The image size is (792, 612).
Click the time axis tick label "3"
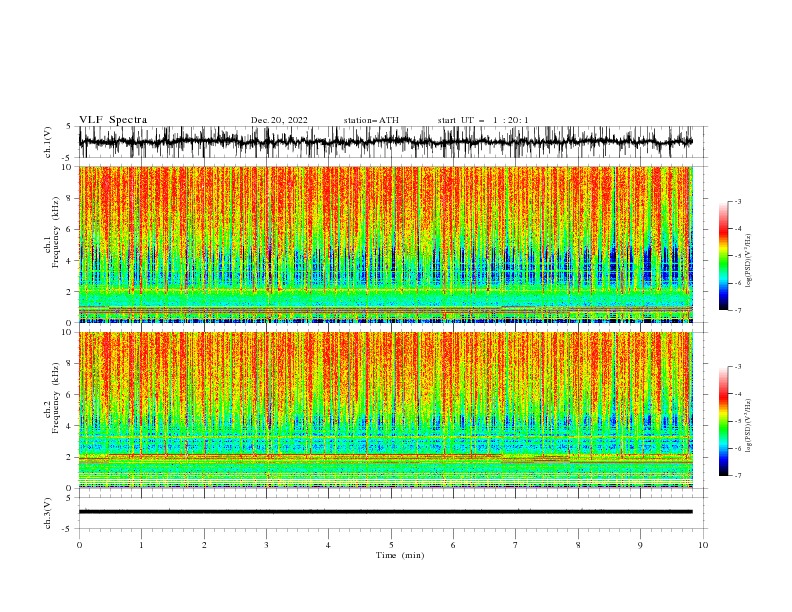(266, 545)
